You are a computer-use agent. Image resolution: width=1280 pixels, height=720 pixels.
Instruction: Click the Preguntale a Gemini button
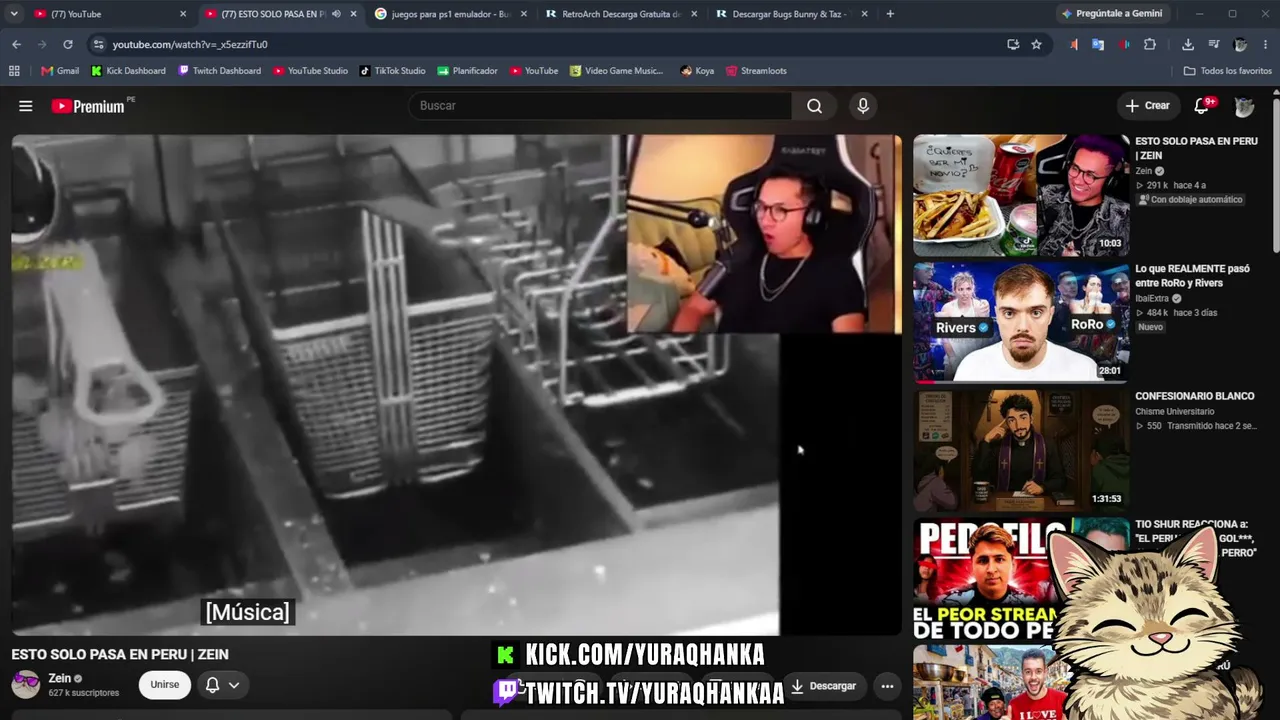(1112, 14)
